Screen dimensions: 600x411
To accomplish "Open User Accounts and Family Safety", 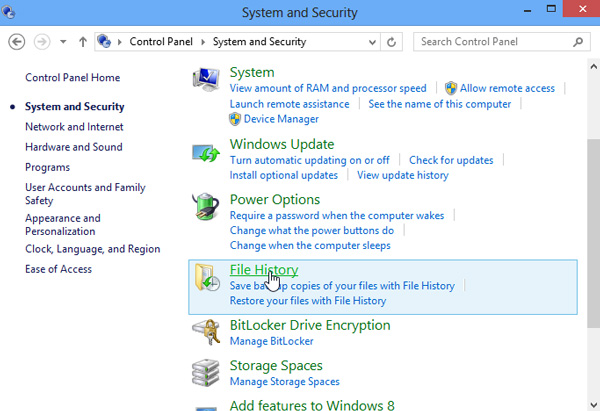I will click(x=85, y=194).
